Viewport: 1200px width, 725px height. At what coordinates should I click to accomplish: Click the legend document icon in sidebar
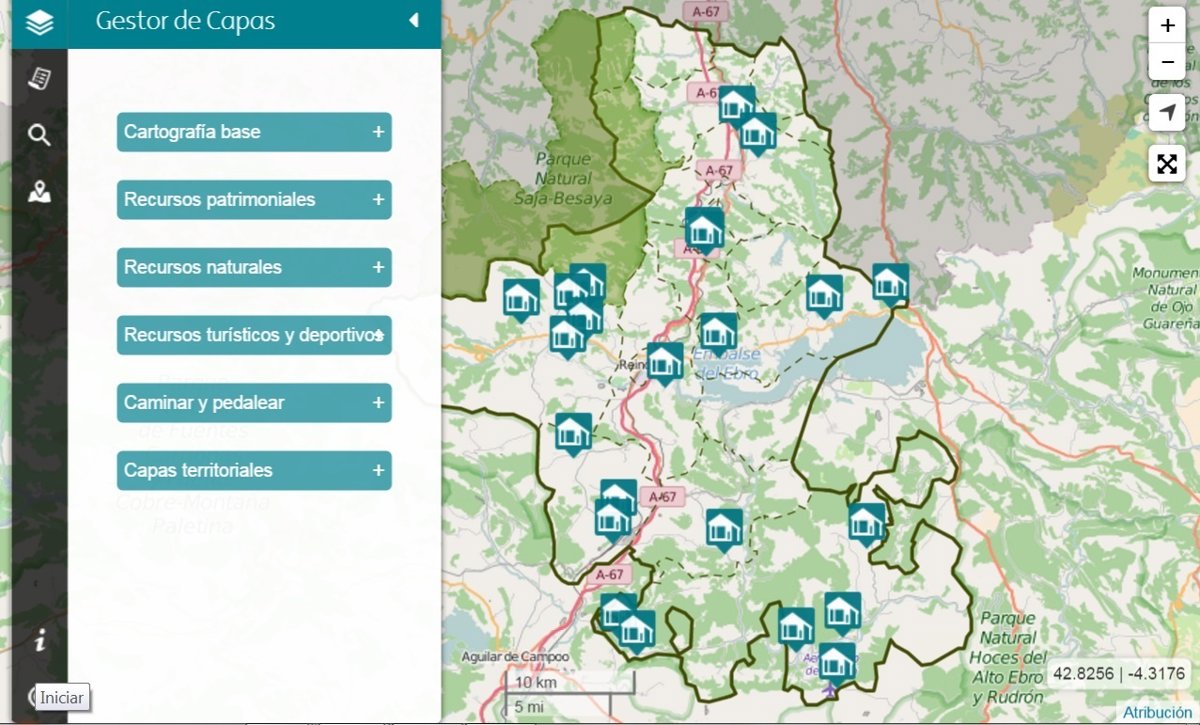click(x=39, y=79)
